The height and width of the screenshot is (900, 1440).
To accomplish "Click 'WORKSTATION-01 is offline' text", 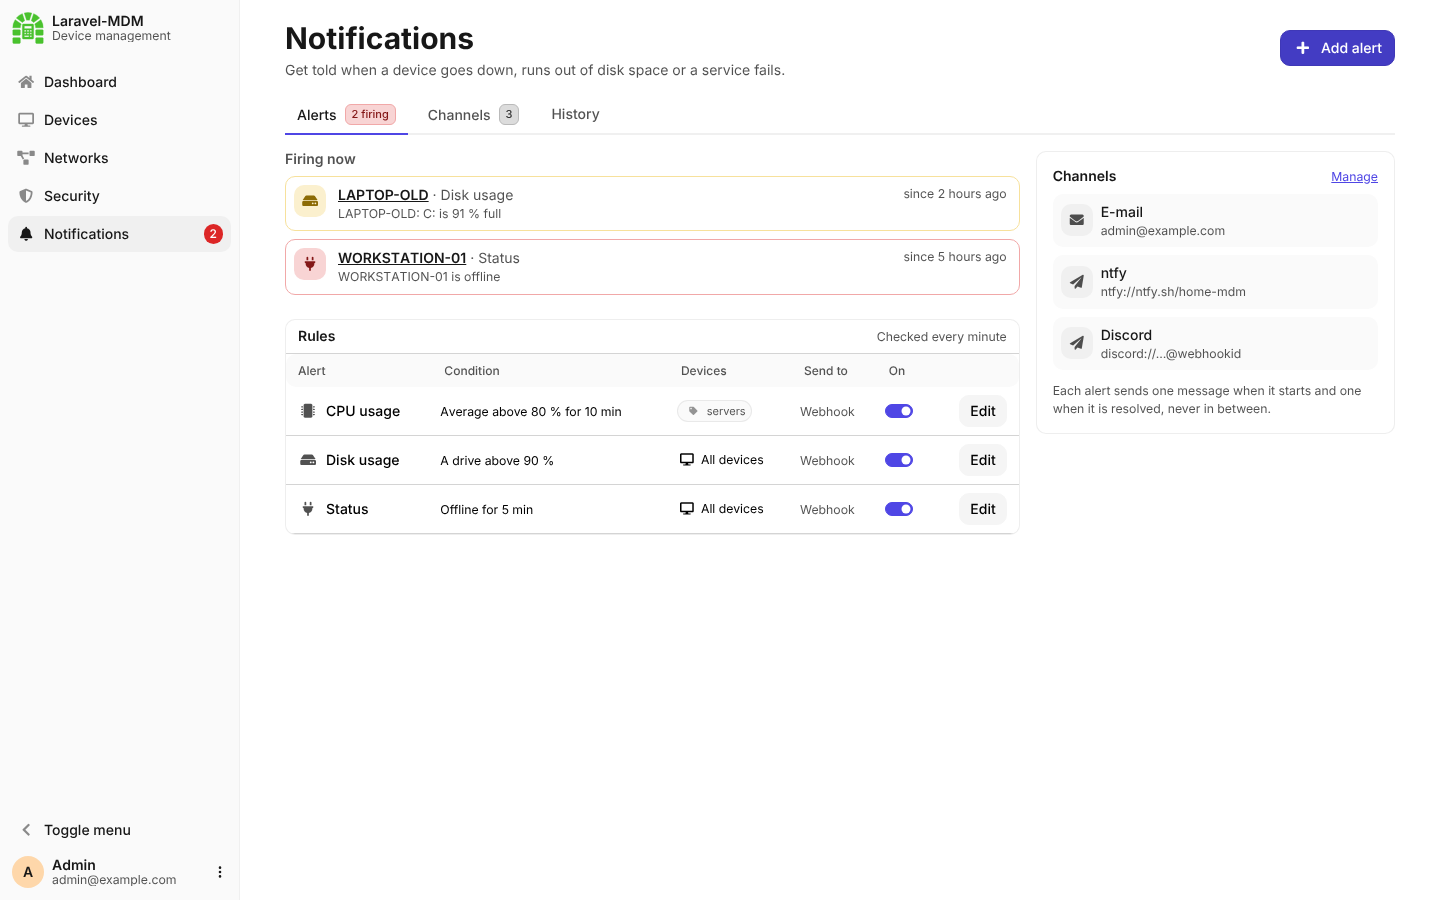I will pyautogui.click(x=419, y=277).
